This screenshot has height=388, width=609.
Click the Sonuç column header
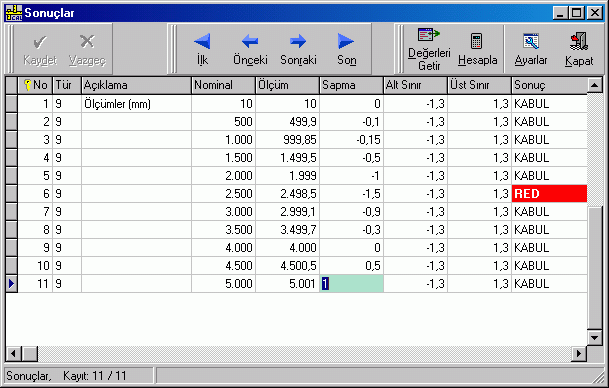pyautogui.click(x=549, y=85)
